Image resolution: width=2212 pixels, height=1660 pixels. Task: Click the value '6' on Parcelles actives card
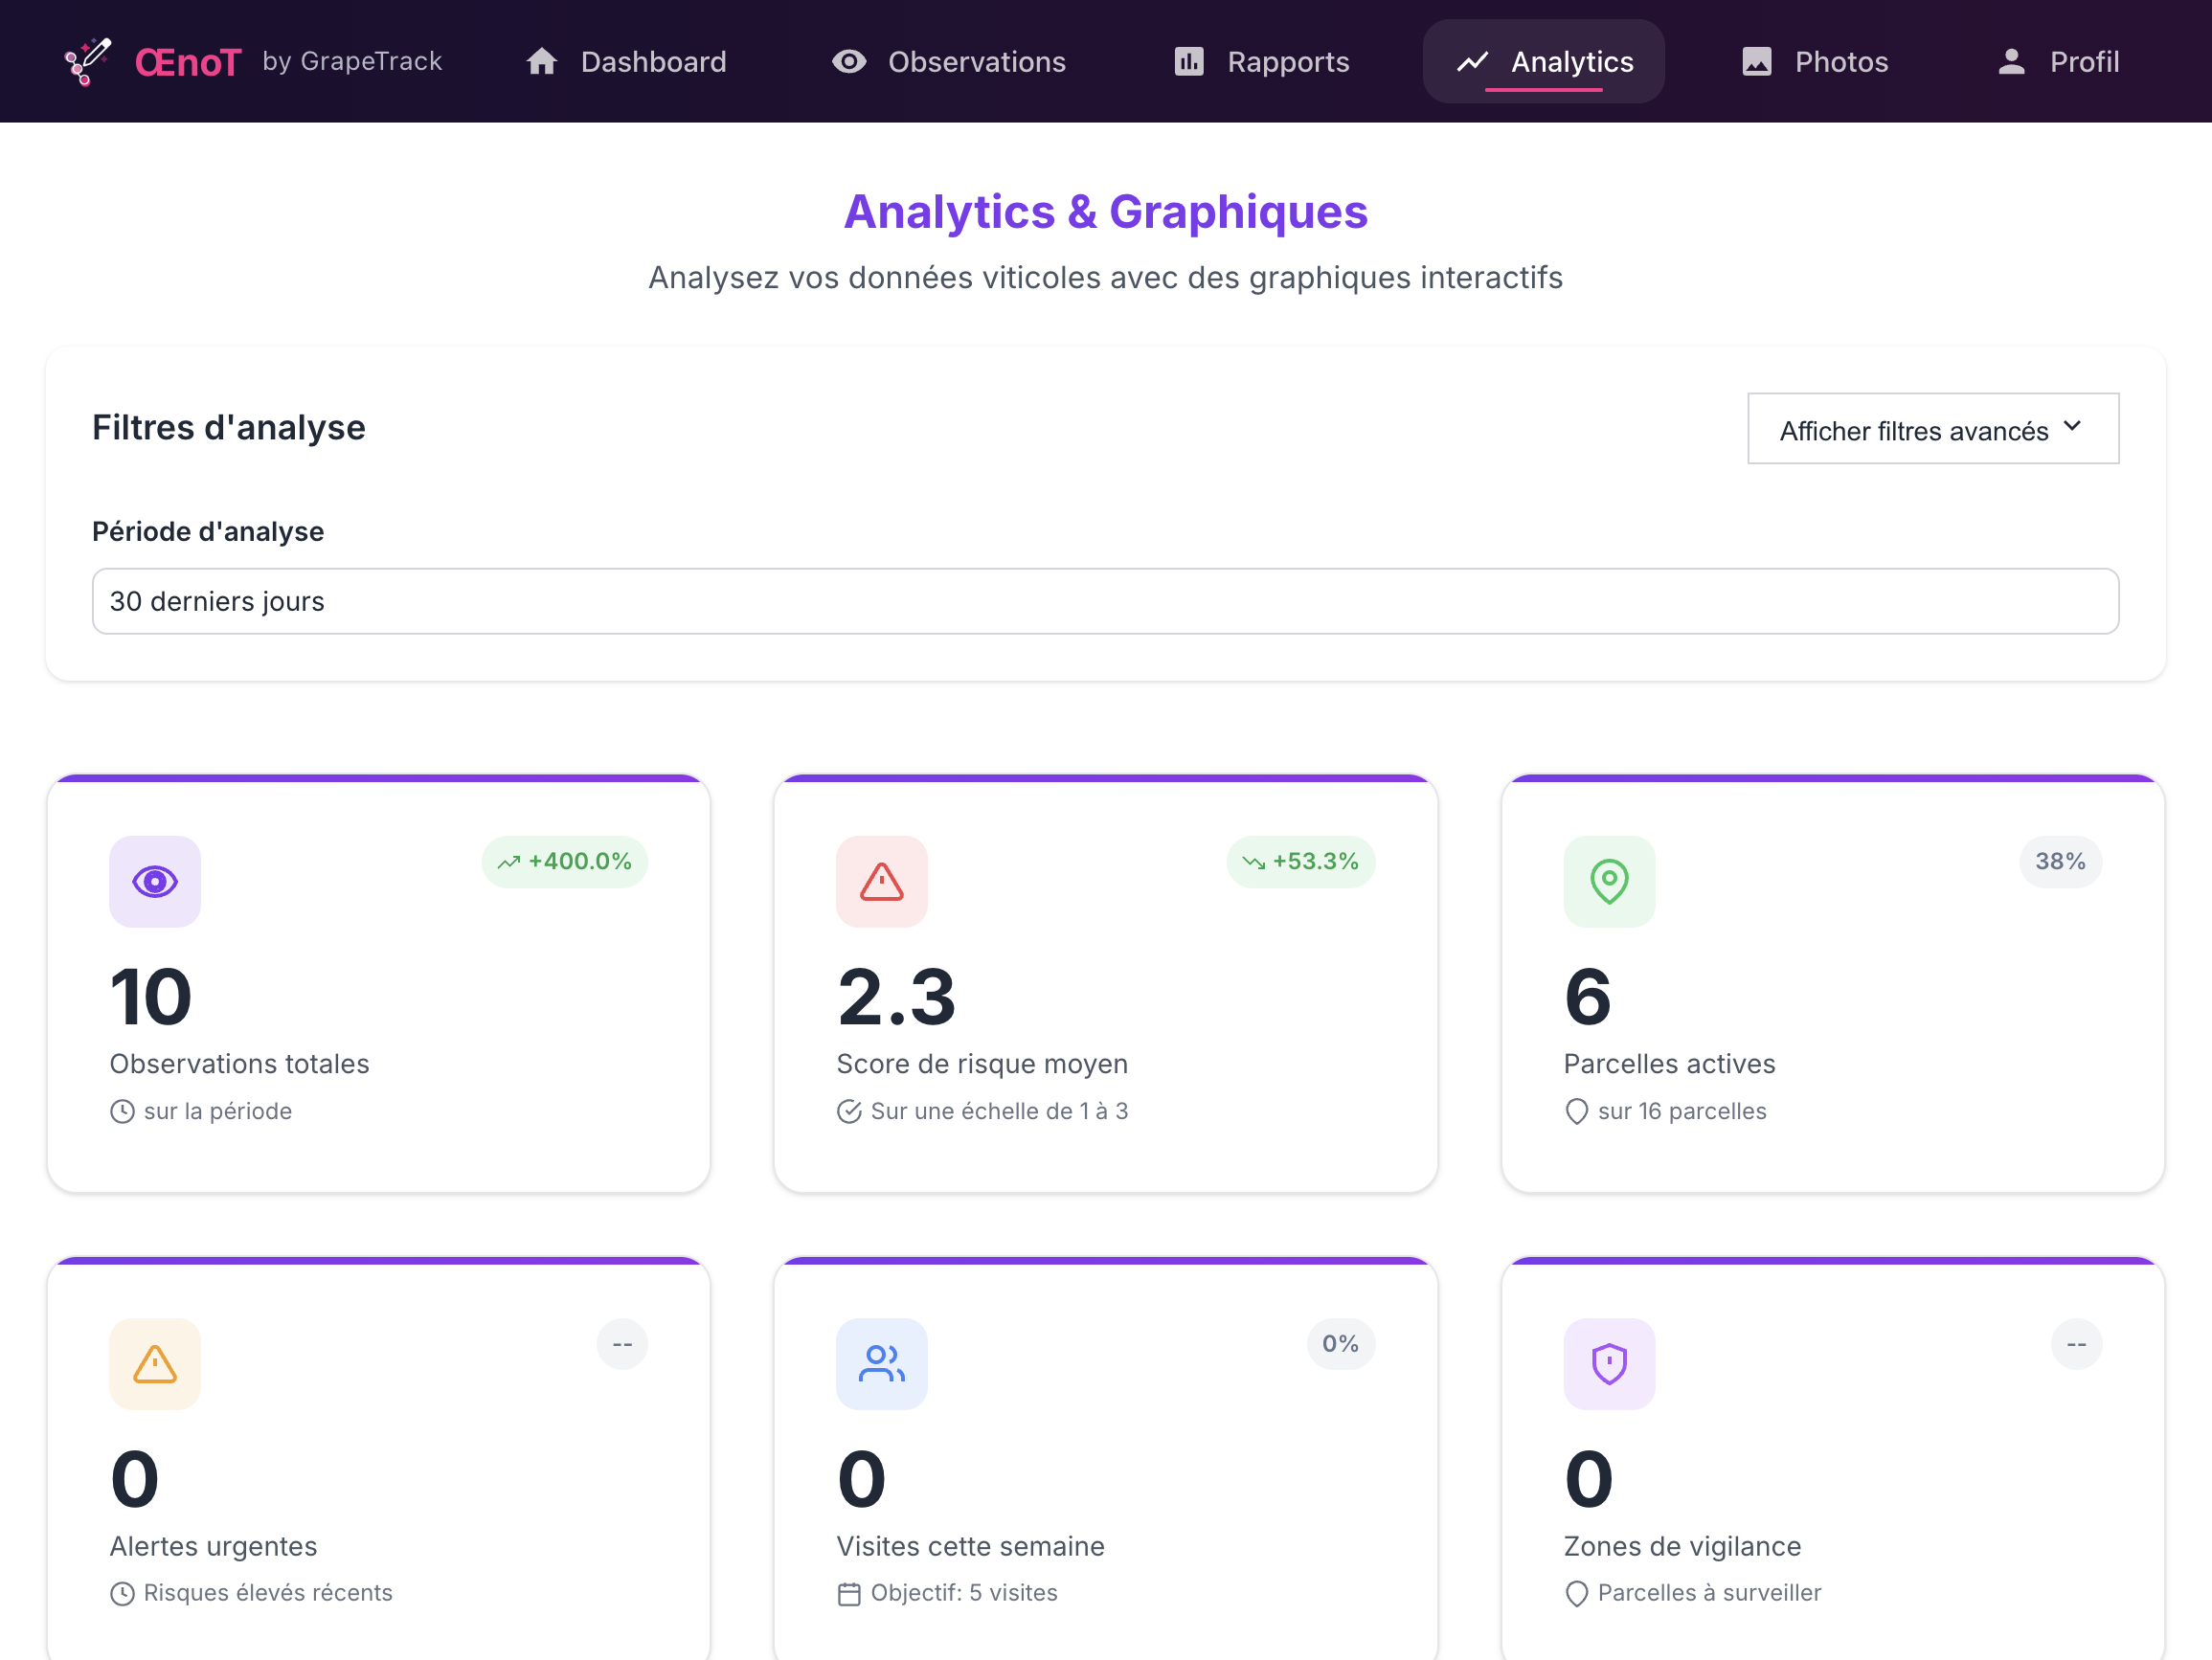coord(1588,997)
